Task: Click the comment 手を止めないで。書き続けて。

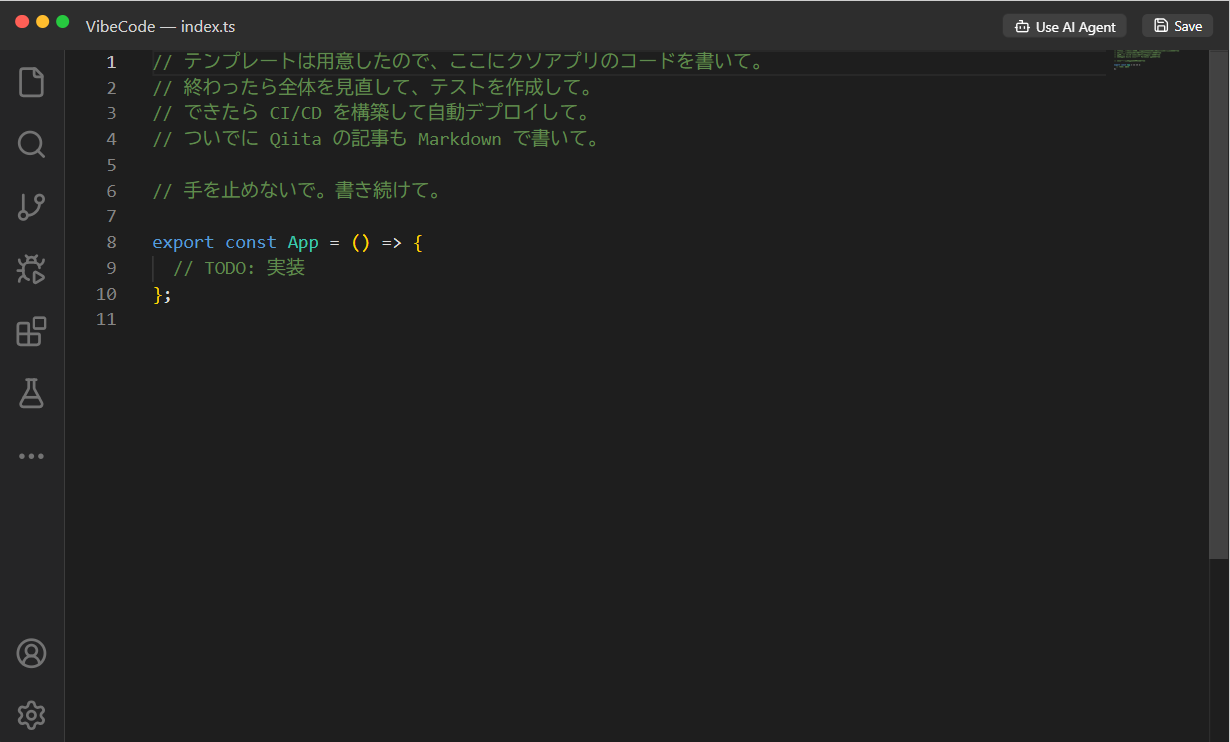Action: tap(297, 191)
